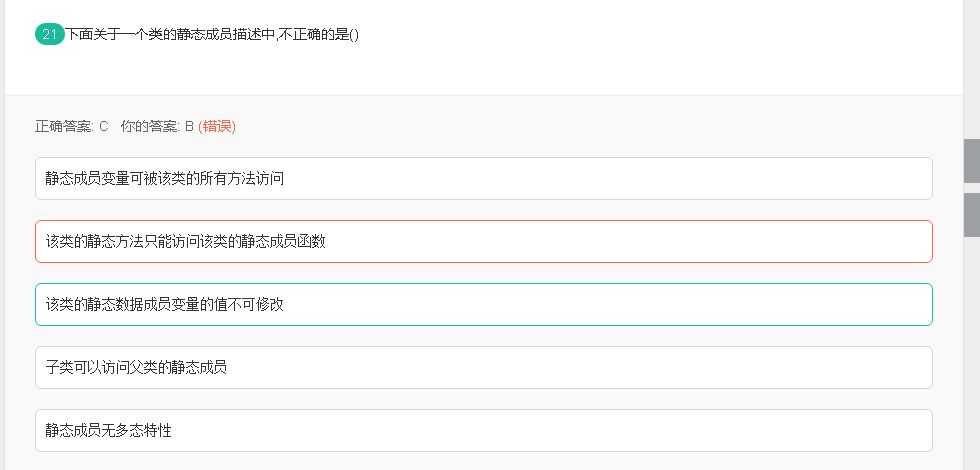The height and width of the screenshot is (470, 980).
Task: Click the upper gray side block at right edge
Action: [x=971, y=160]
